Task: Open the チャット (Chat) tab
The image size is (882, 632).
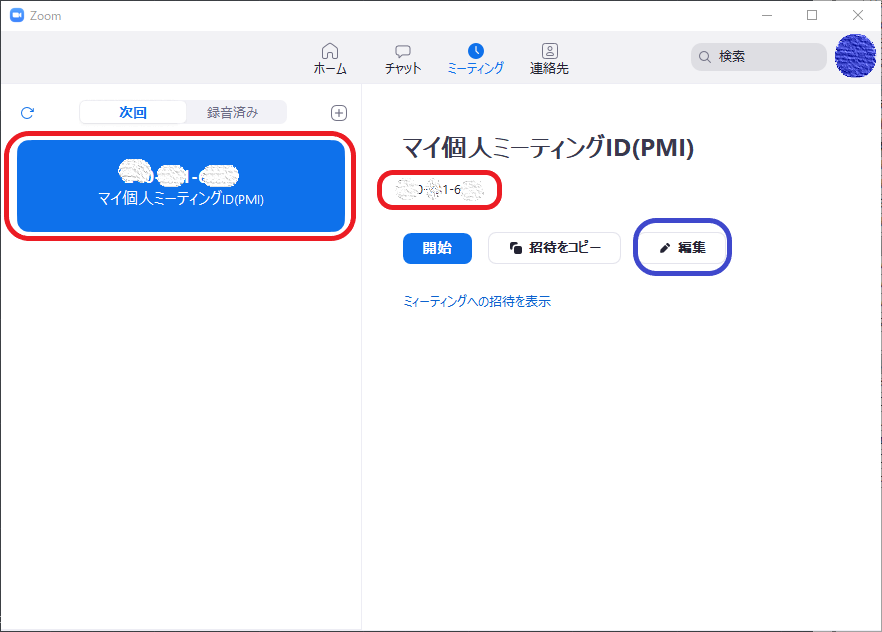Action: click(403, 59)
